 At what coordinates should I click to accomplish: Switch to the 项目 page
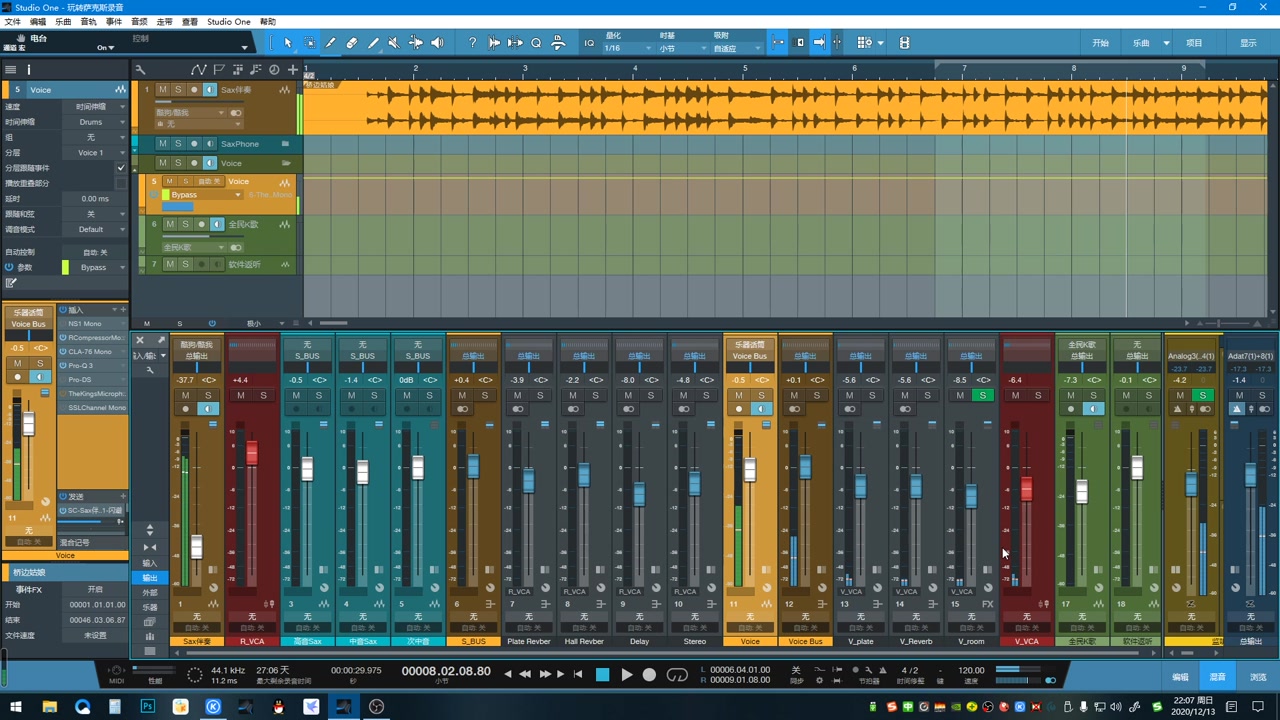click(1194, 43)
